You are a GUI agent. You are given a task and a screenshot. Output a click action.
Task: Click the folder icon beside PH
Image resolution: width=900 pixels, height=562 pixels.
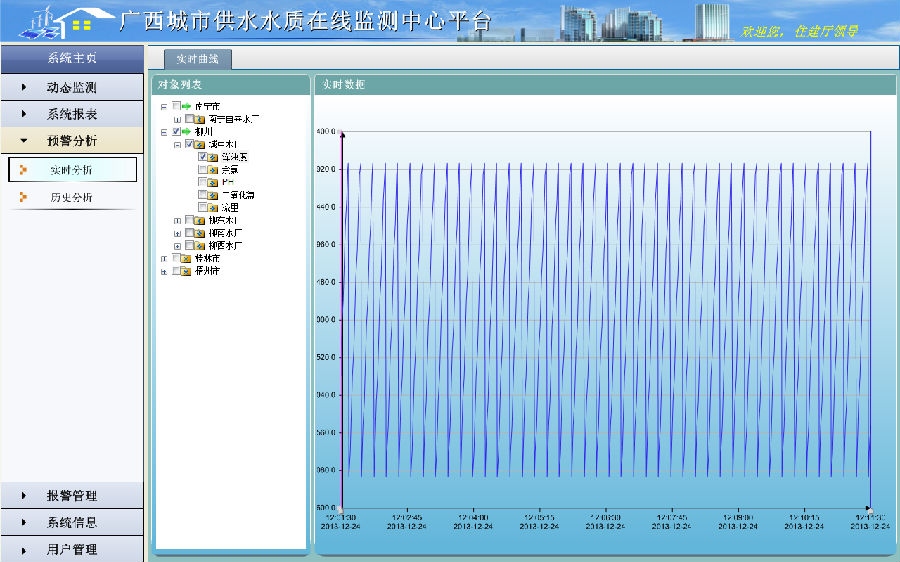(213, 182)
